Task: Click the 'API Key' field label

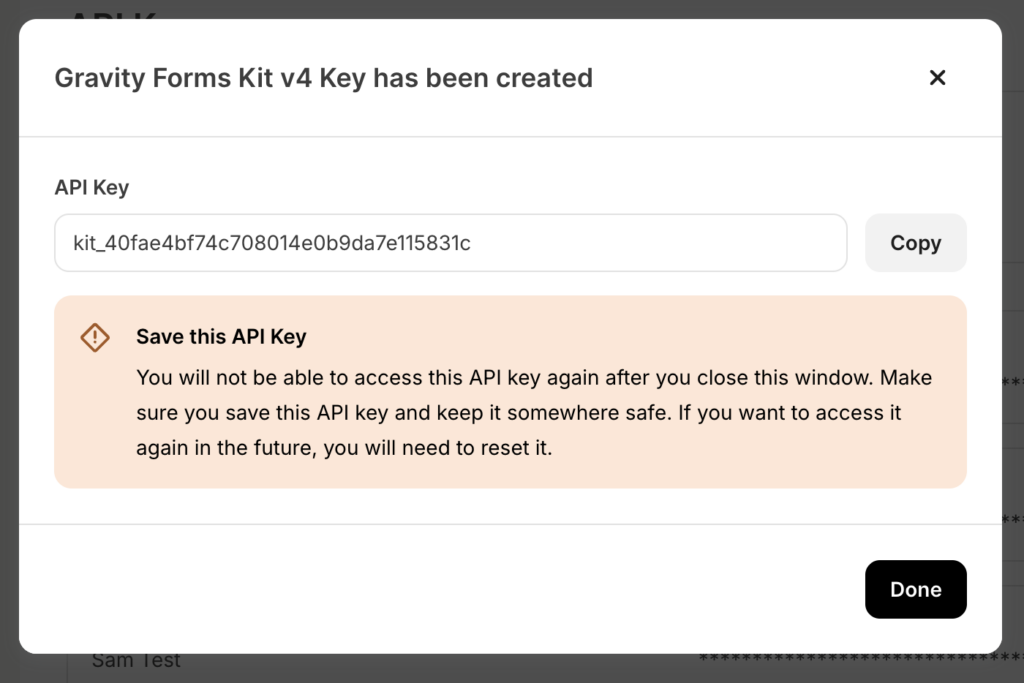Action: click(91, 187)
